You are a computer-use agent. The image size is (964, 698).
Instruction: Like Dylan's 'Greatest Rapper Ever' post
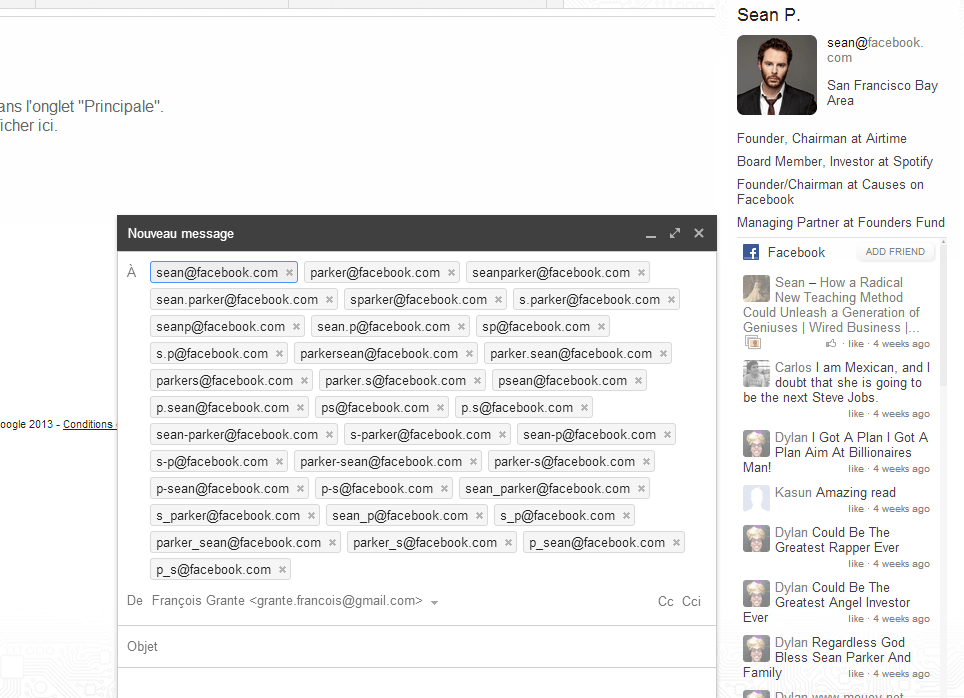(x=857, y=563)
